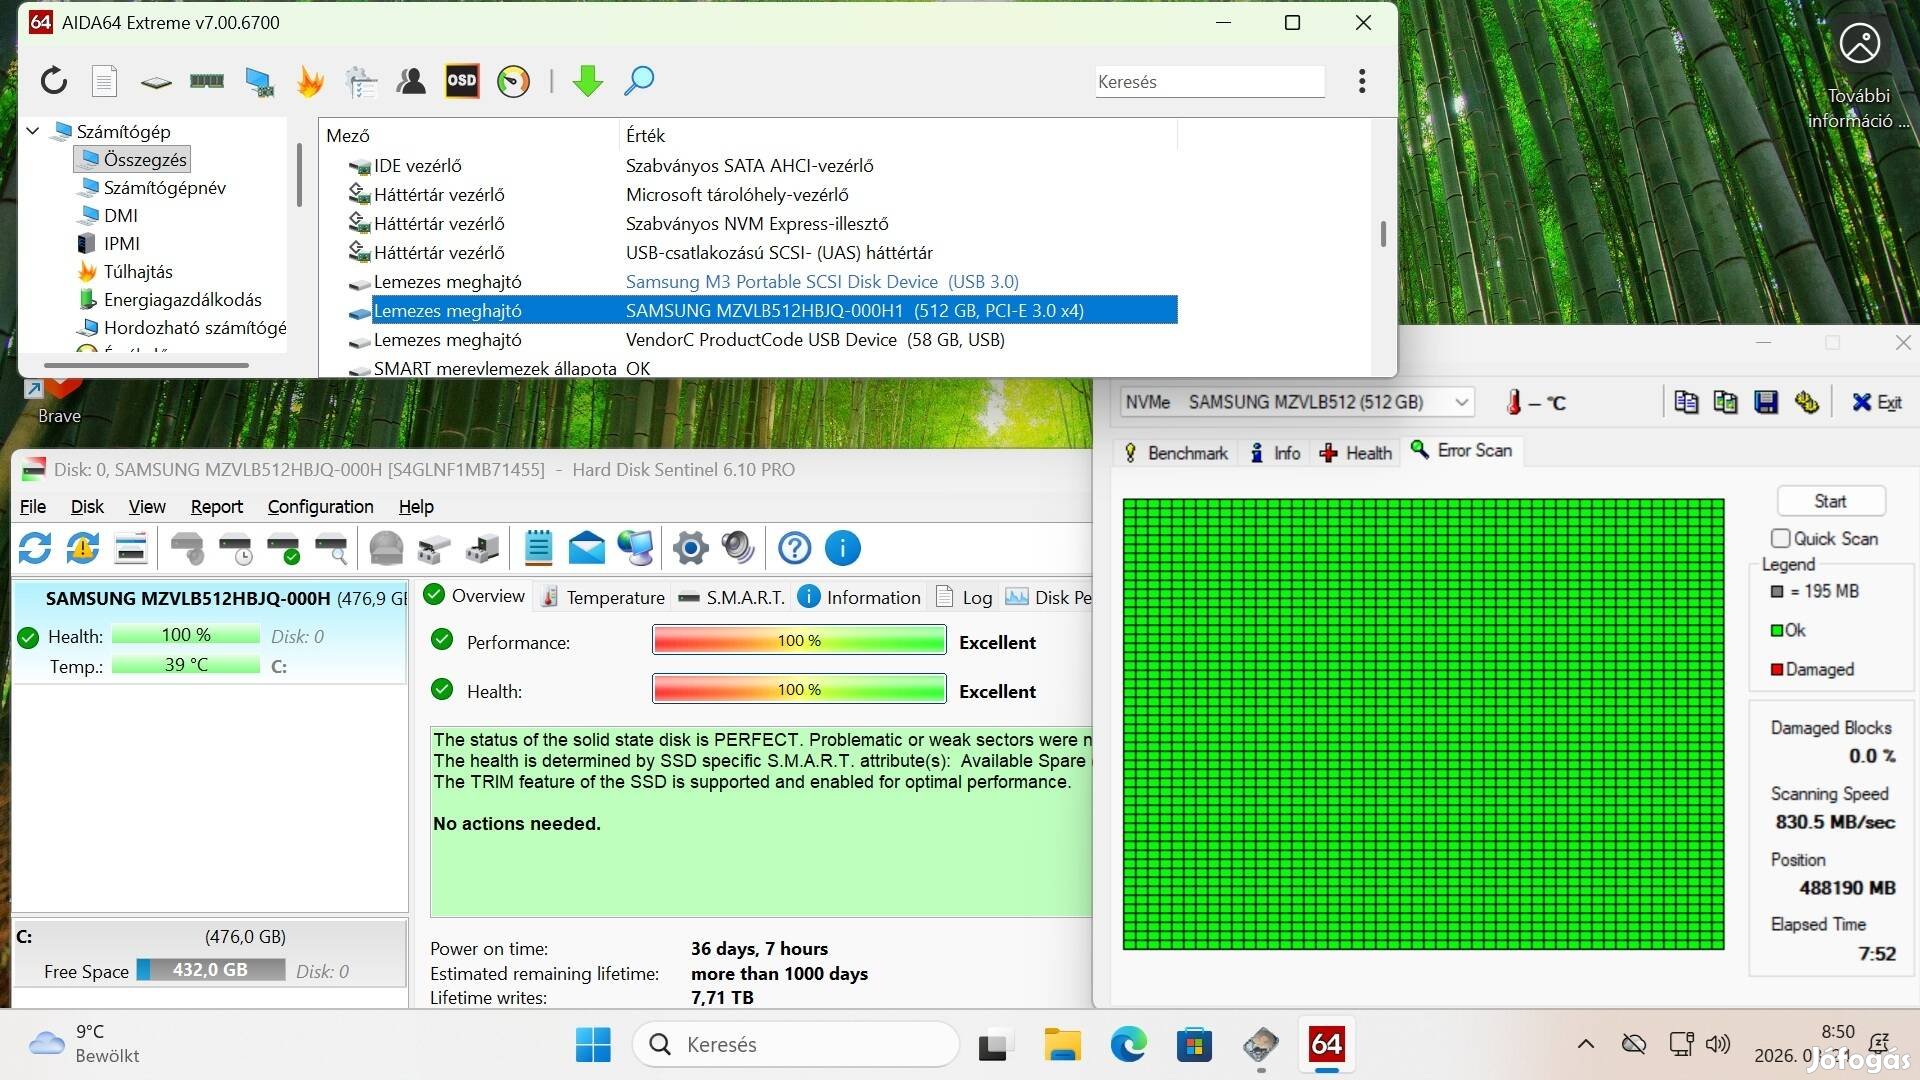Switch to the Benchmark tab
1920x1080 pixels.
coord(1177,453)
